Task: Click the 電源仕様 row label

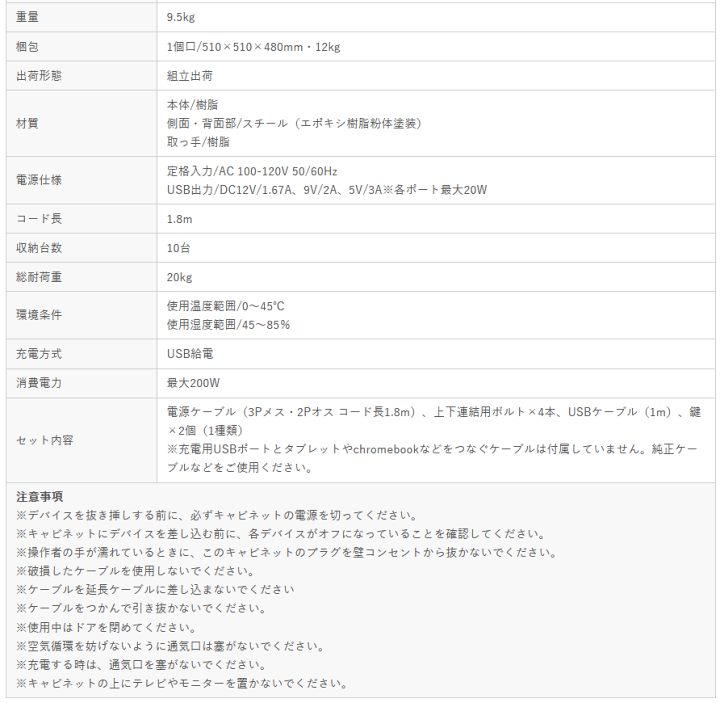Action: [x=39, y=180]
